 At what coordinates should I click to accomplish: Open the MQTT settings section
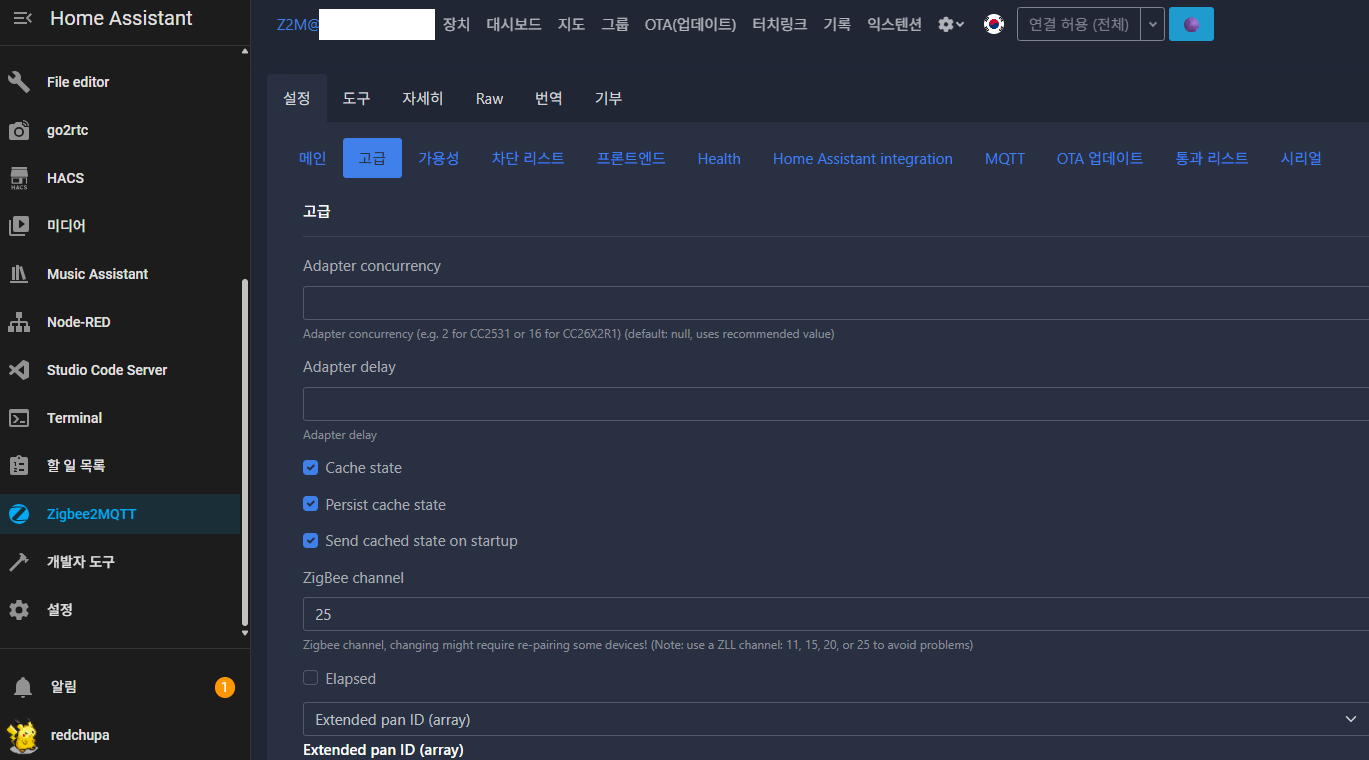coord(1004,158)
